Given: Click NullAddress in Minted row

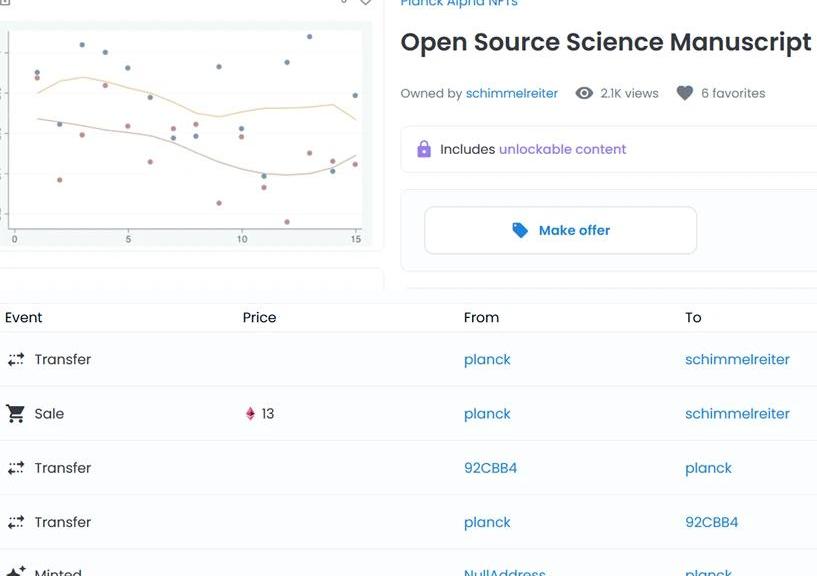Looking at the screenshot, I should [x=505, y=572].
